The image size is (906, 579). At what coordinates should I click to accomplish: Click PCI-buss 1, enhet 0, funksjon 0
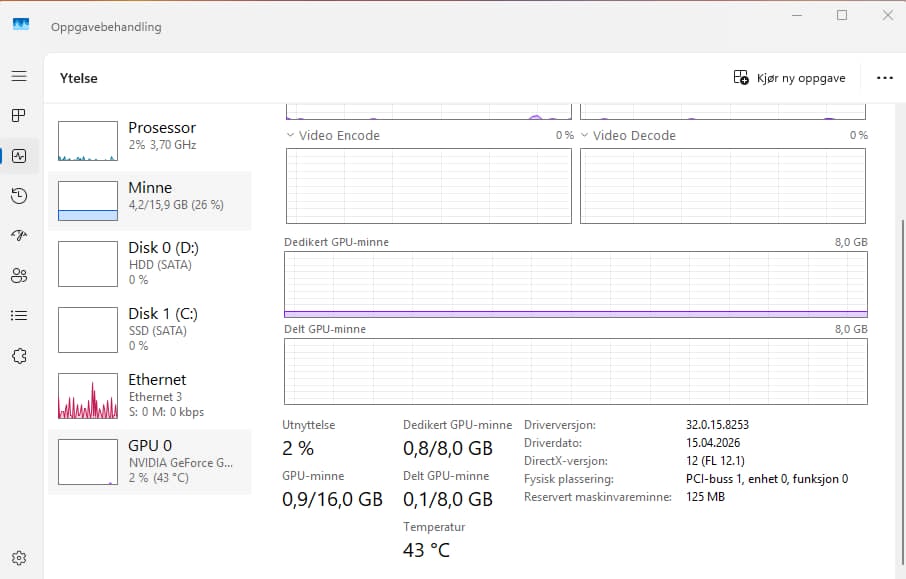767,479
